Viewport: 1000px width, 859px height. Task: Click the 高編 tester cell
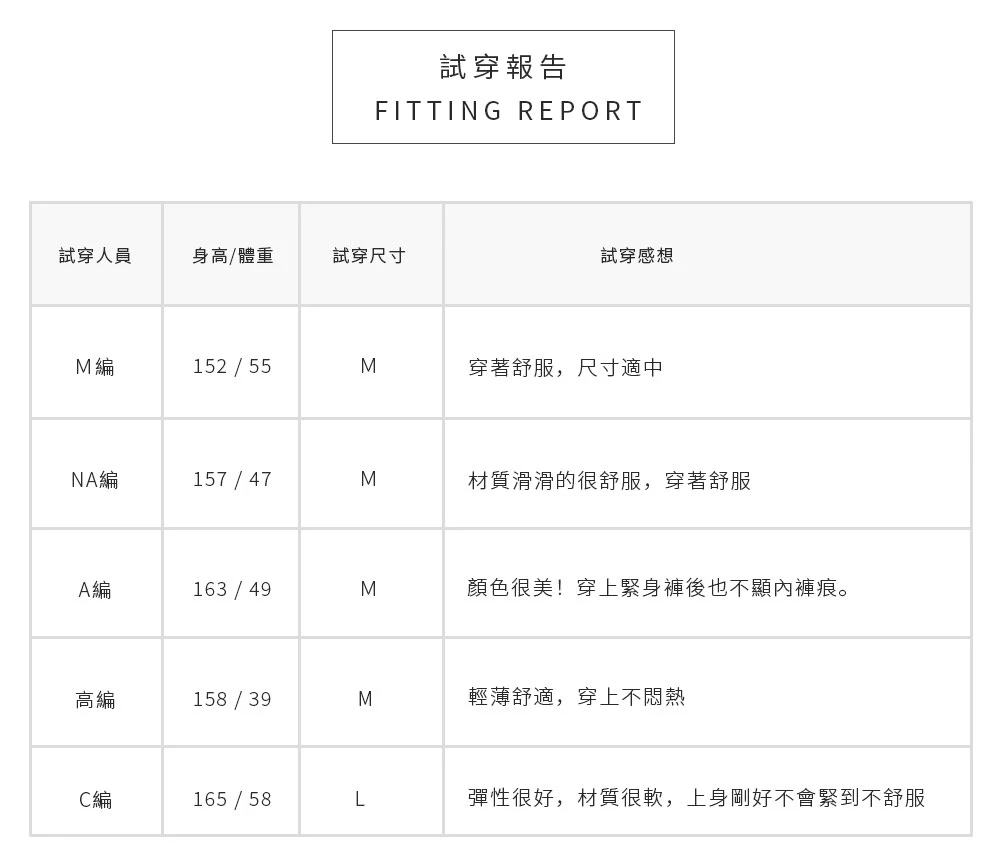click(x=95, y=700)
